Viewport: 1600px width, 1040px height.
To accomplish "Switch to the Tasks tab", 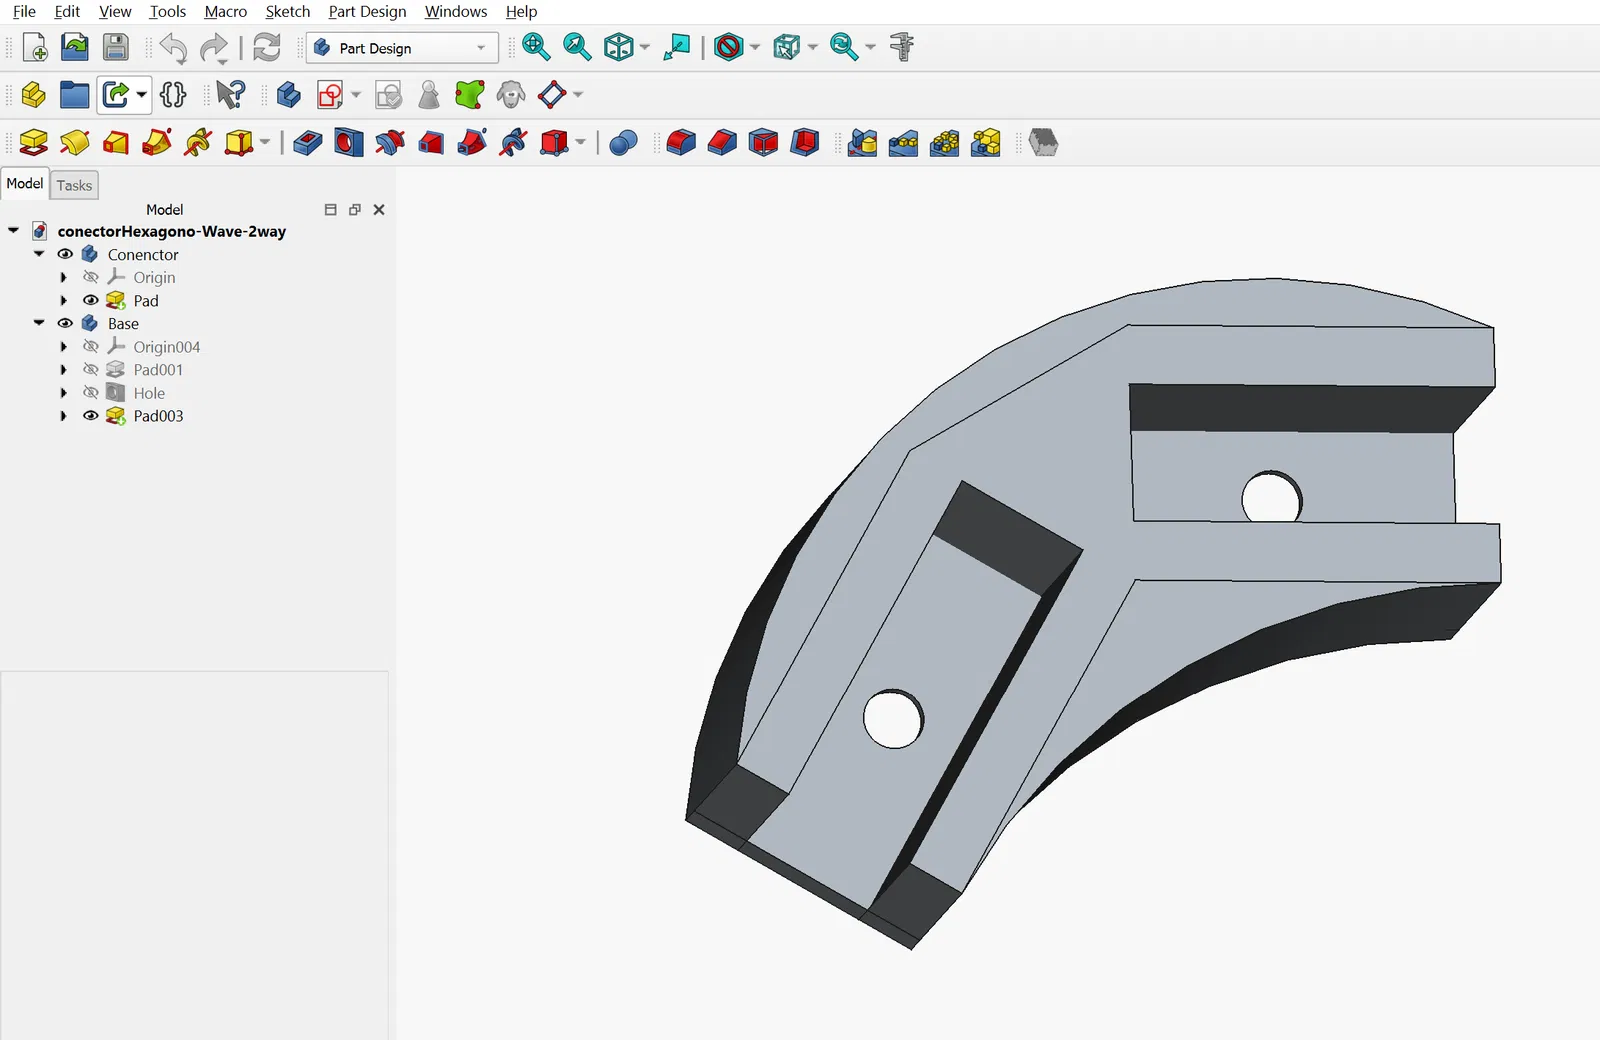I will (x=74, y=185).
